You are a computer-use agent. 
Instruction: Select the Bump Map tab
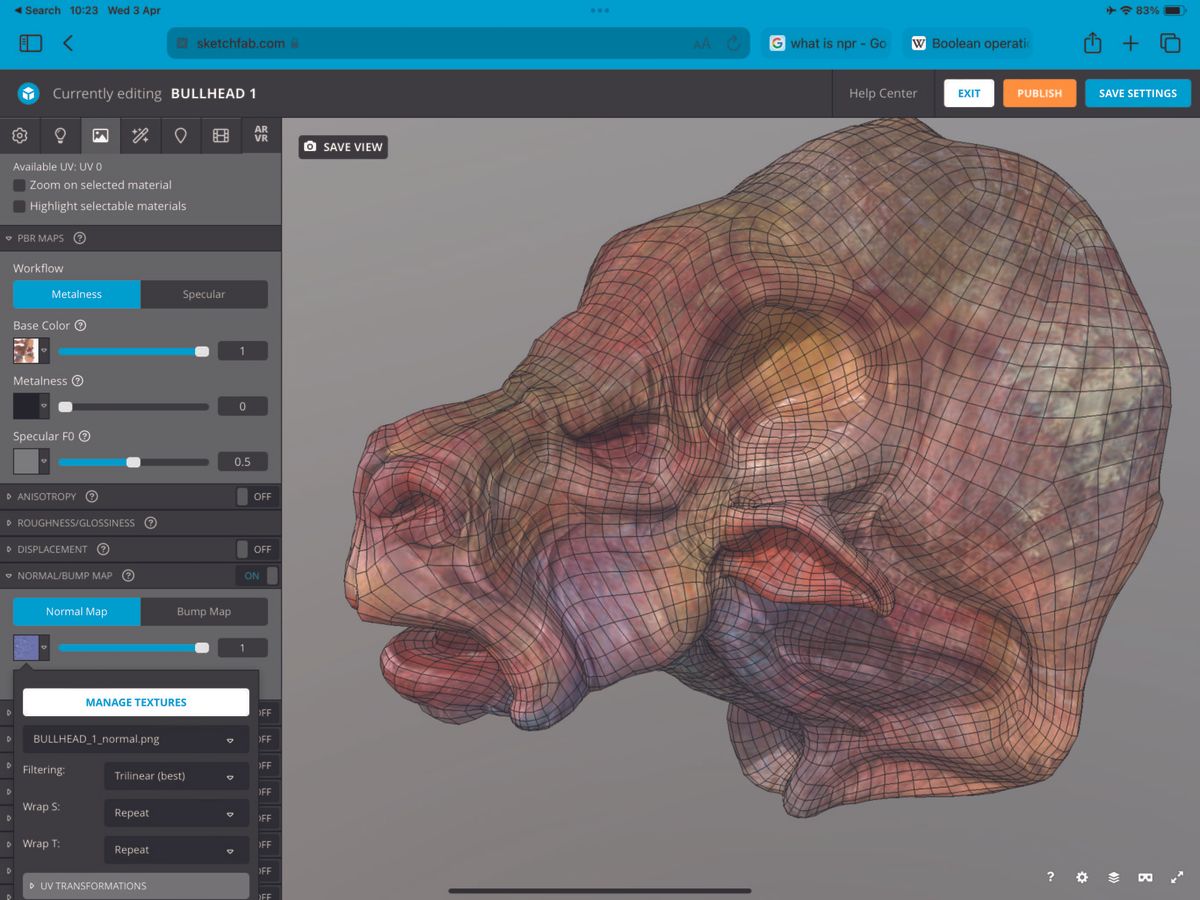[x=204, y=611]
